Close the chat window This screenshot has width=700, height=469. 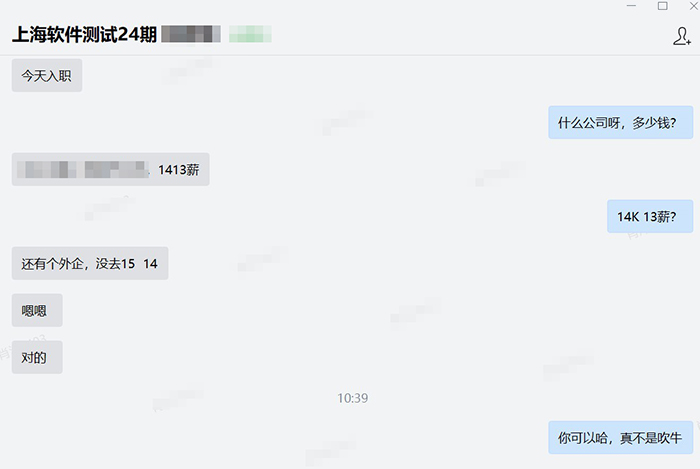click(694, 6)
